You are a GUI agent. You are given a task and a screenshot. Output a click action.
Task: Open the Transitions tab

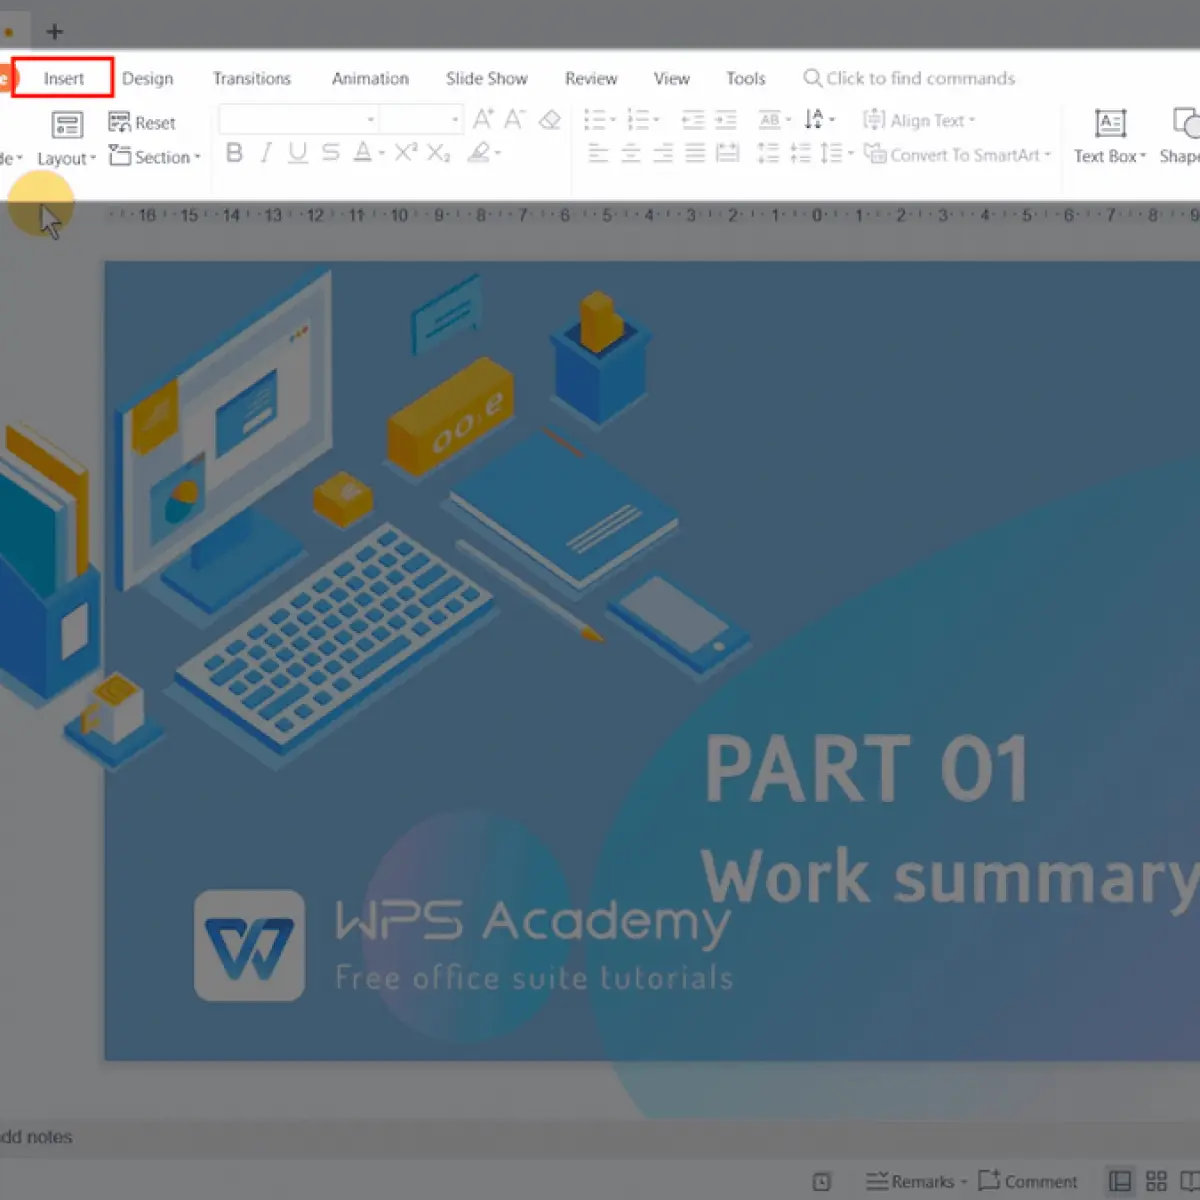[251, 79]
